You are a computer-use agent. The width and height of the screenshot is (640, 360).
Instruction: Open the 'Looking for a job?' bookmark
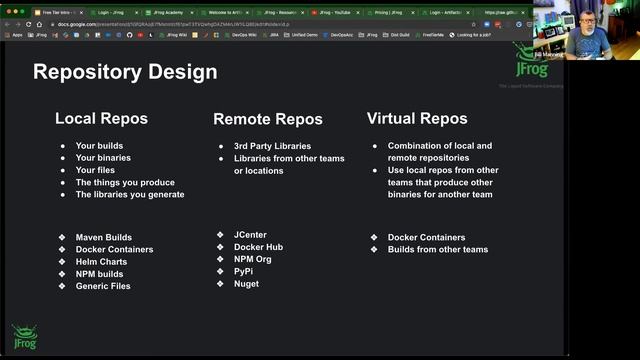coord(470,35)
